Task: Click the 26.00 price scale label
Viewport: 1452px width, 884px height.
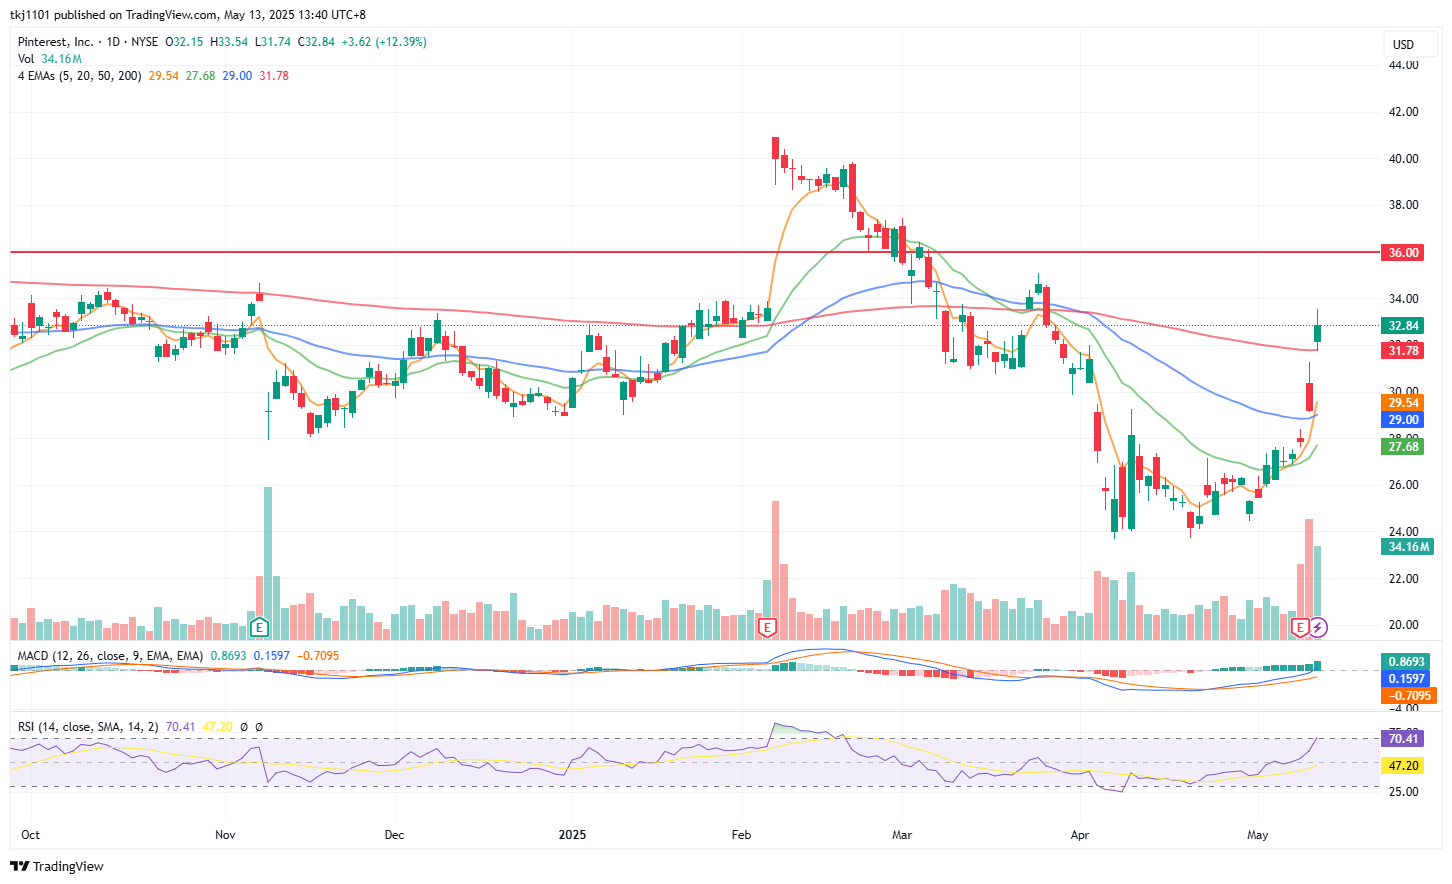Action: coord(1403,484)
